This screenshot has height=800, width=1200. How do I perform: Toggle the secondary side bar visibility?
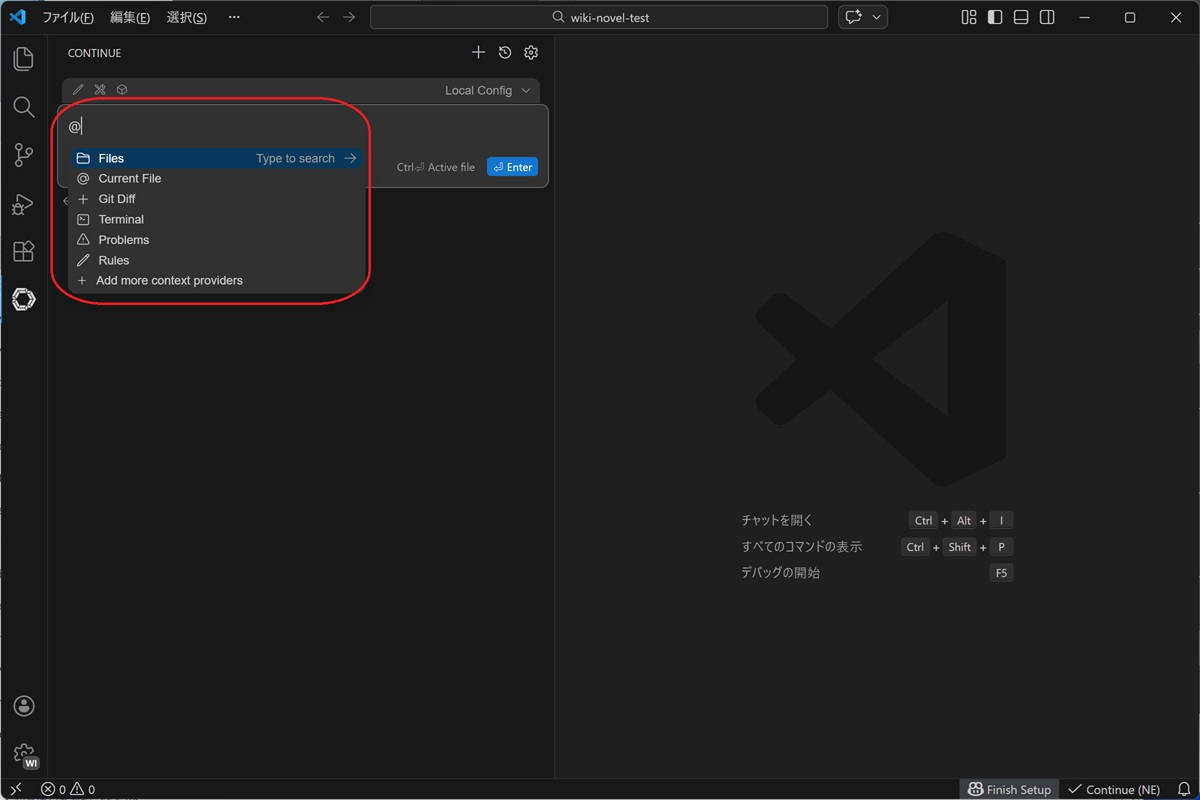point(1047,18)
